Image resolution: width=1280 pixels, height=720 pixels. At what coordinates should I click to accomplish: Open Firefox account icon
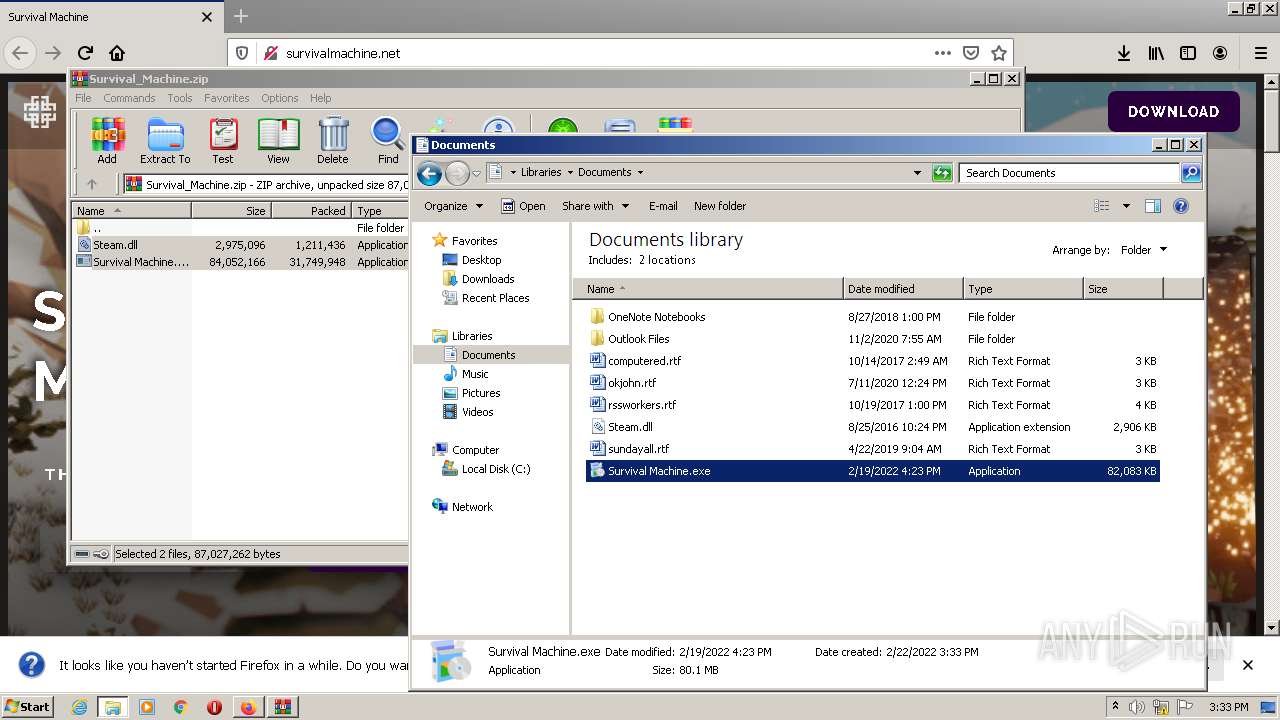click(x=1220, y=53)
